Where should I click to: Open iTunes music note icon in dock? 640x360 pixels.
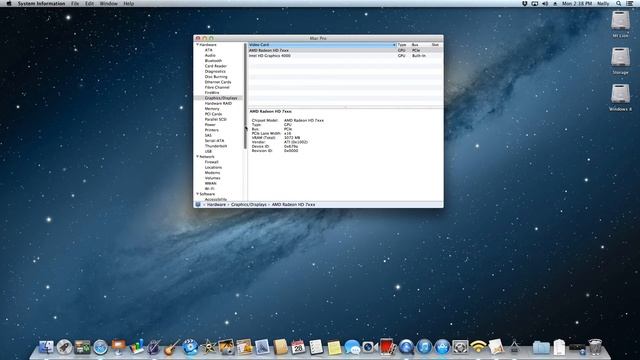coord(424,347)
